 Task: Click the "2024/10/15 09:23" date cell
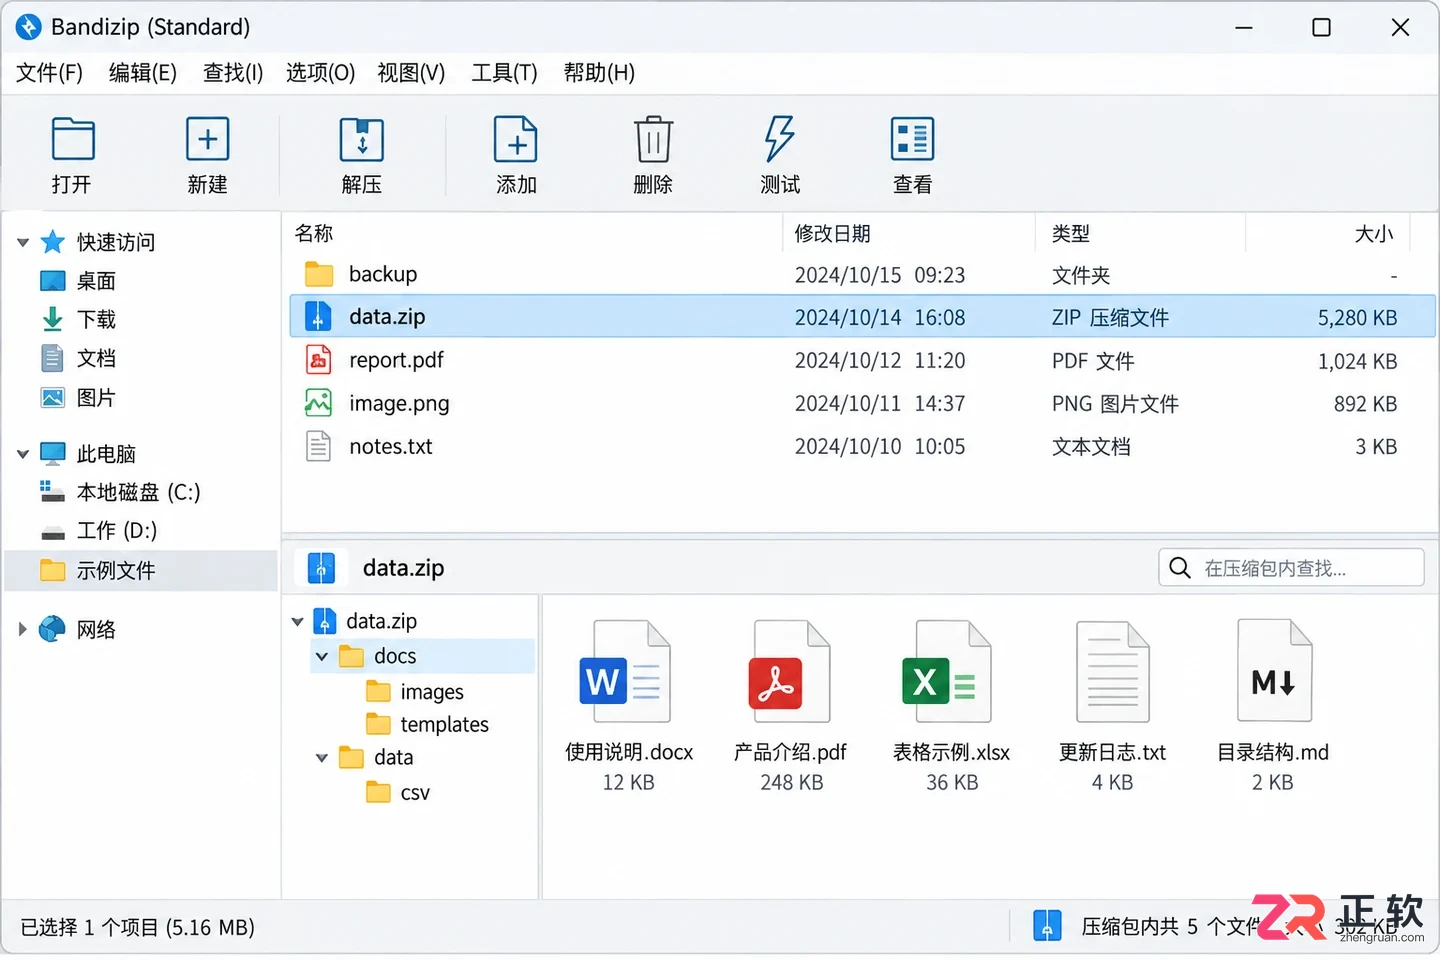880,275
